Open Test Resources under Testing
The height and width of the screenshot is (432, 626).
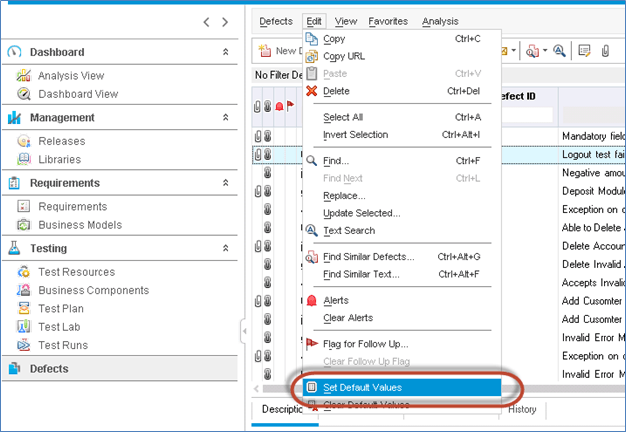[x=76, y=272]
